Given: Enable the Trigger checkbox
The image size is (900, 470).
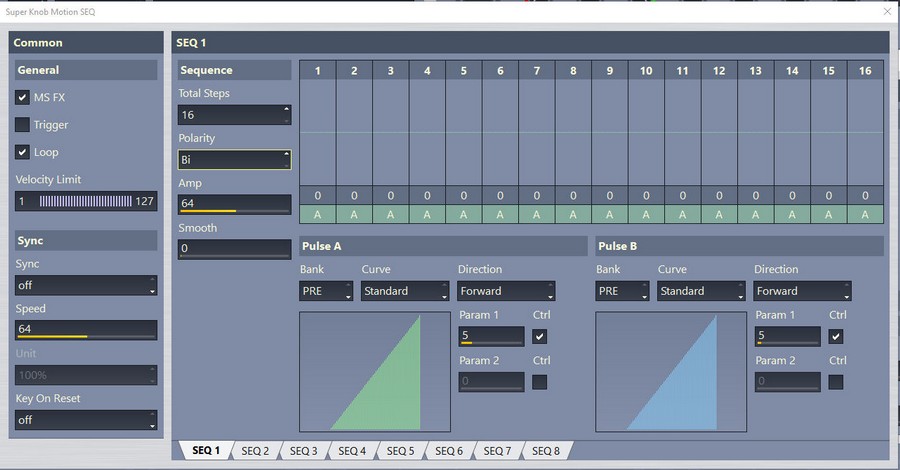Looking at the screenshot, I should [x=22, y=125].
